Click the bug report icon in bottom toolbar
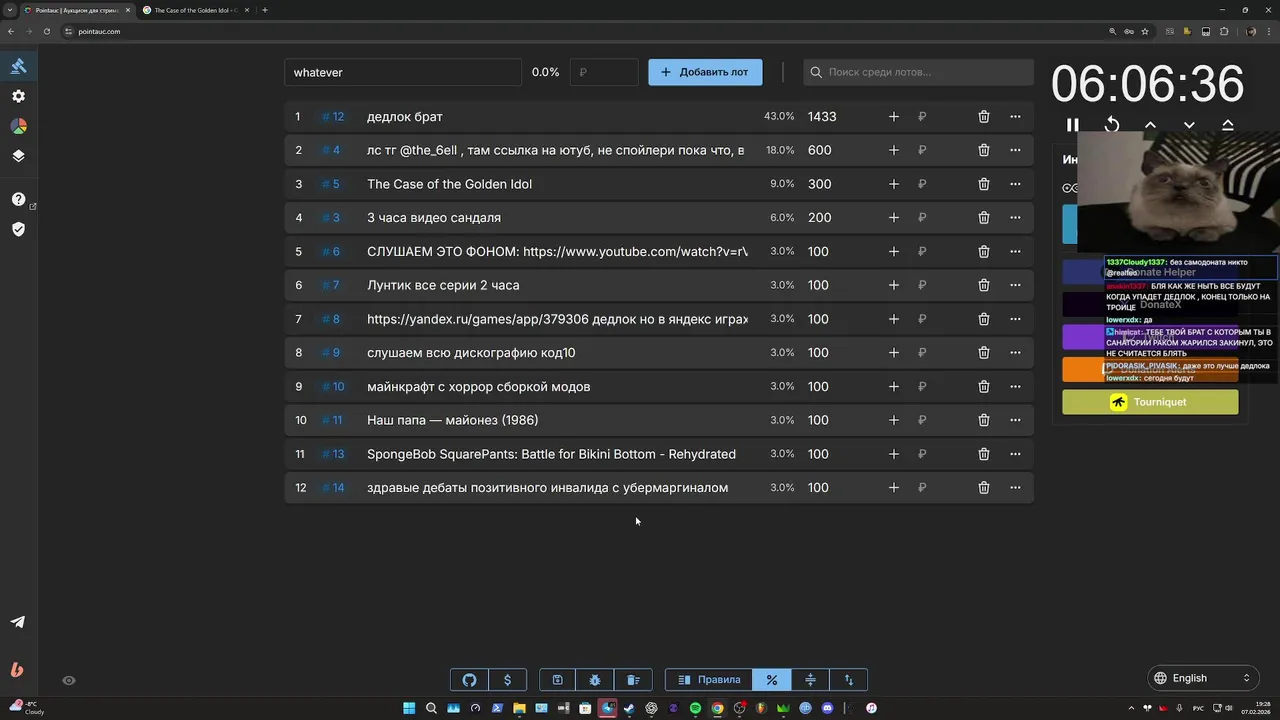 tap(595, 680)
